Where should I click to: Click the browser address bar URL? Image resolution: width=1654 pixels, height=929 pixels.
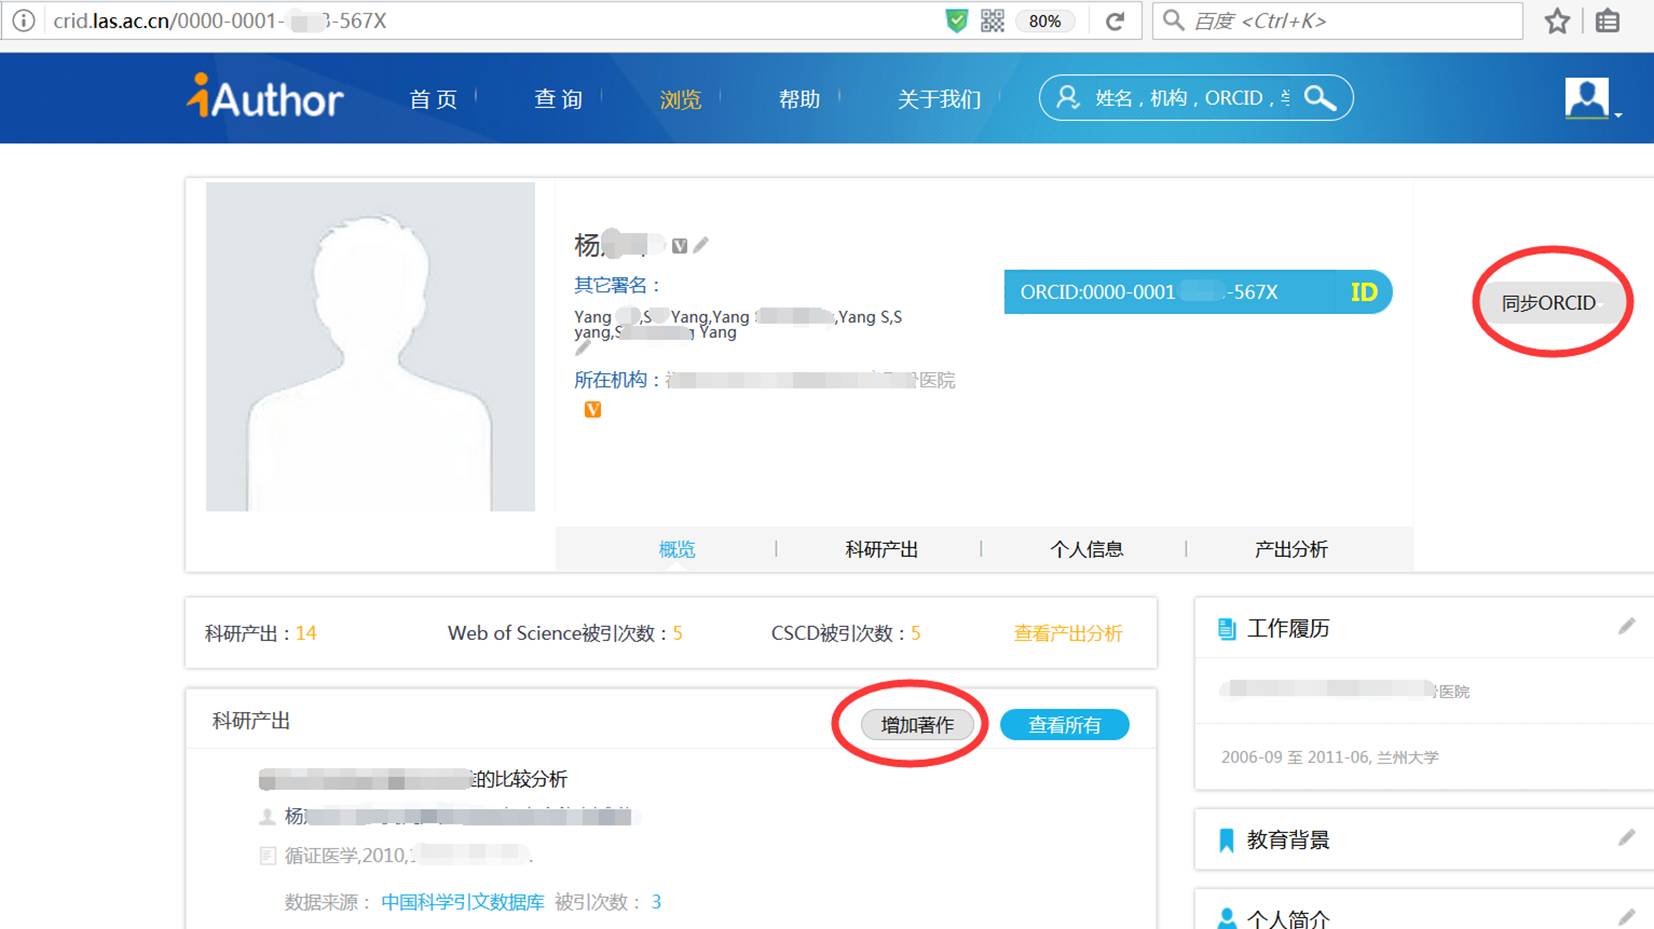pos(220,21)
